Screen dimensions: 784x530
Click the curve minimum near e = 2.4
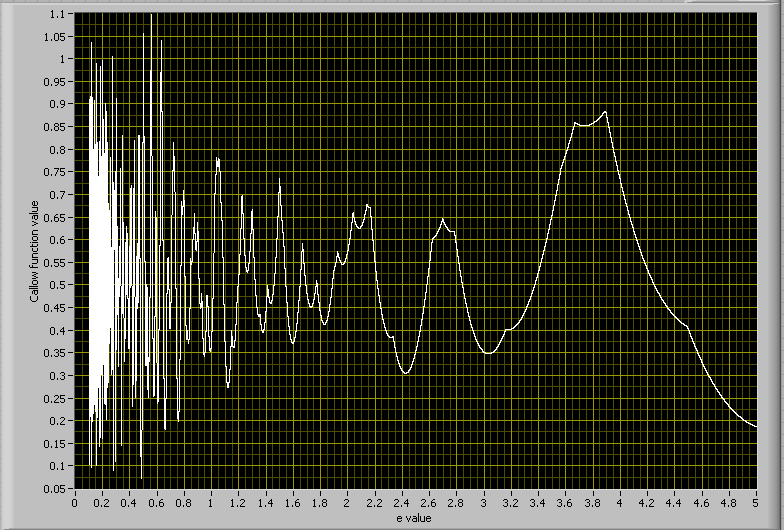(x=405, y=374)
